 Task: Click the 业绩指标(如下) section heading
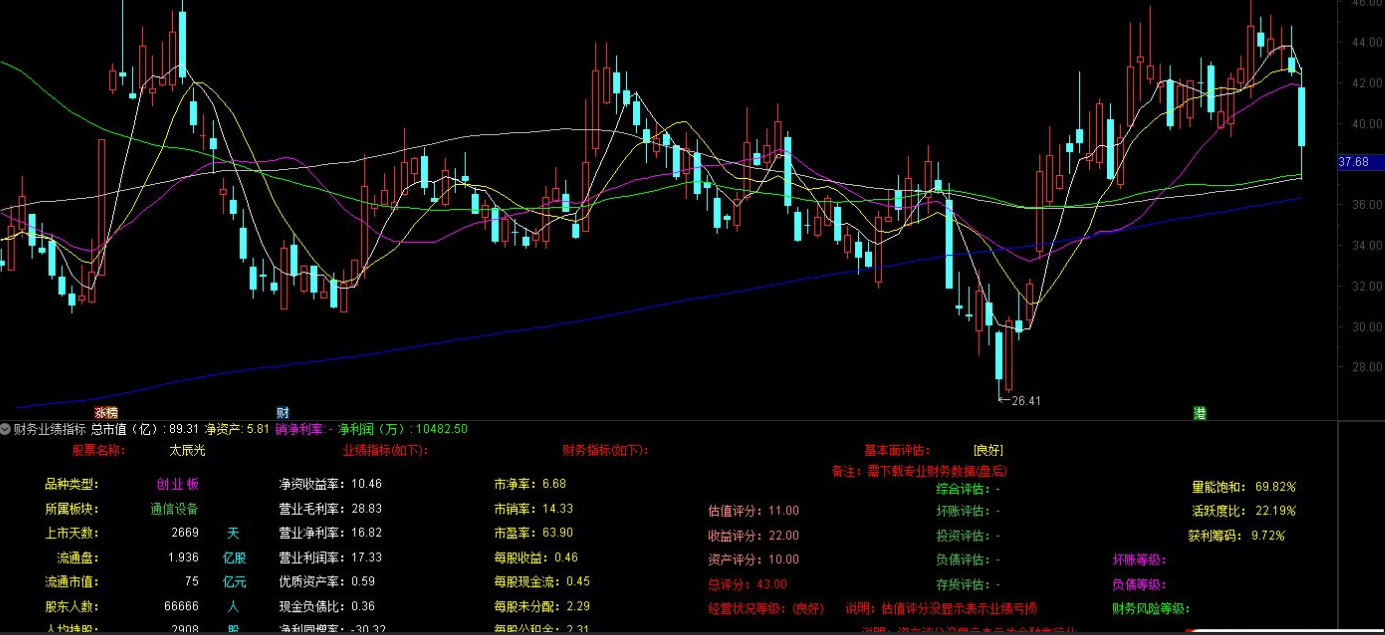click(x=385, y=450)
